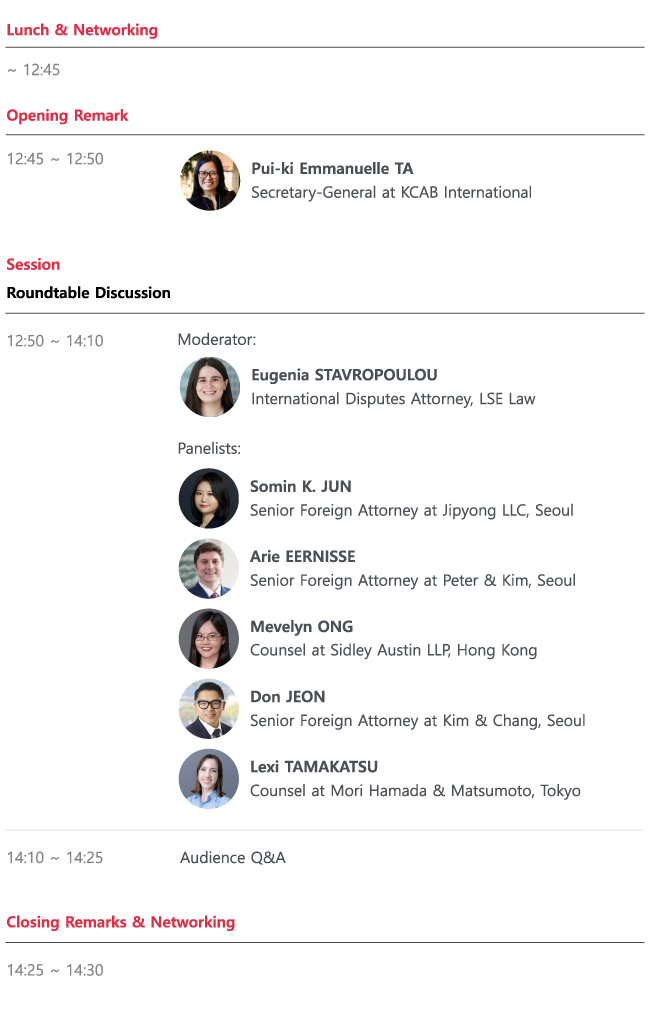Click the photo beside Arie EERNISSE

point(209,568)
